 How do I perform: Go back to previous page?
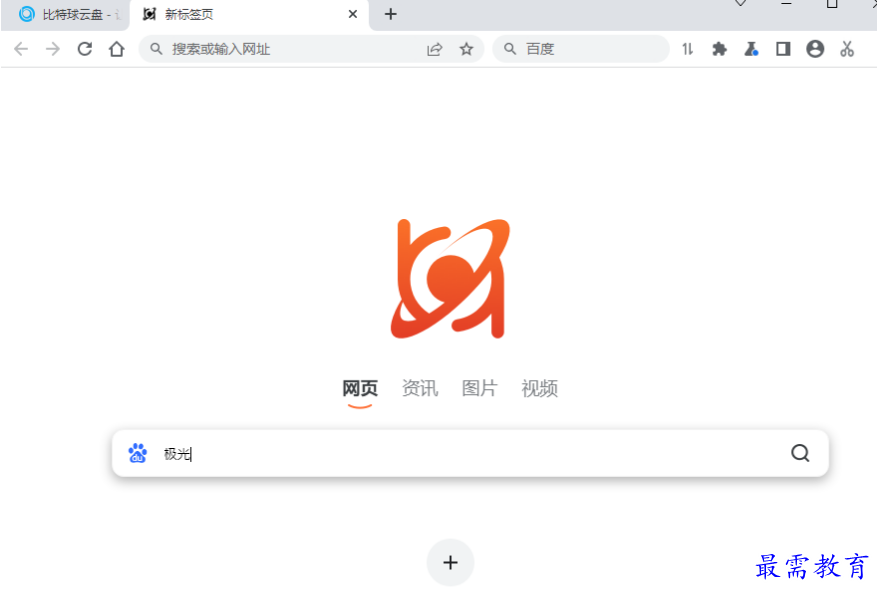[21, 49]
